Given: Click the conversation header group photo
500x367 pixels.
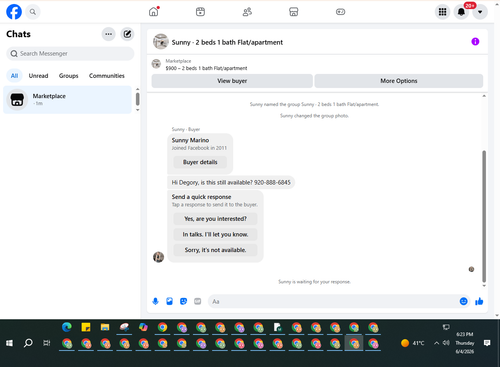Looking at the screenshot, I should pos(161,42).
